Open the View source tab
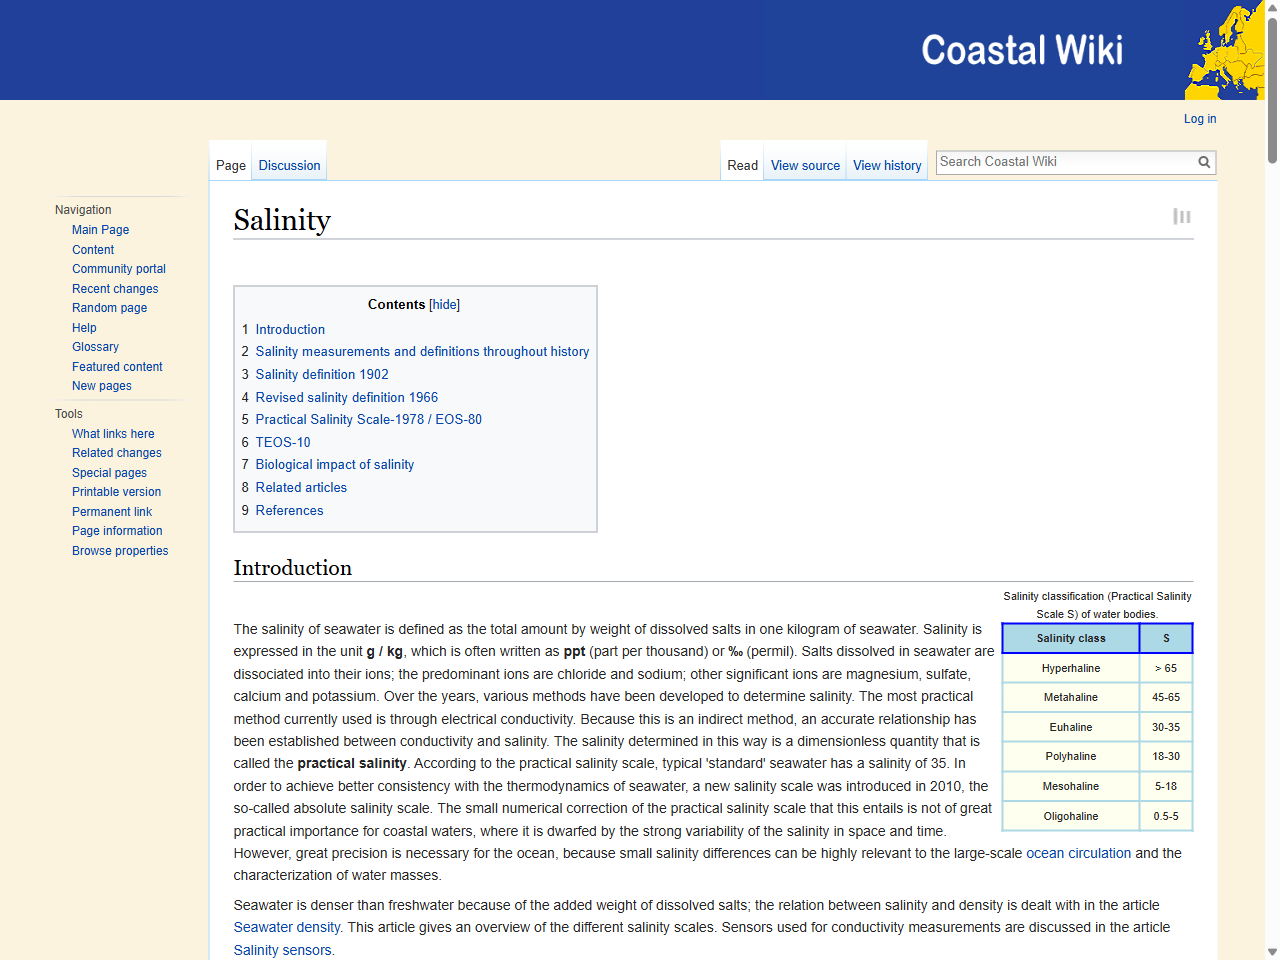1280x960 pixels. click(805, 165)
